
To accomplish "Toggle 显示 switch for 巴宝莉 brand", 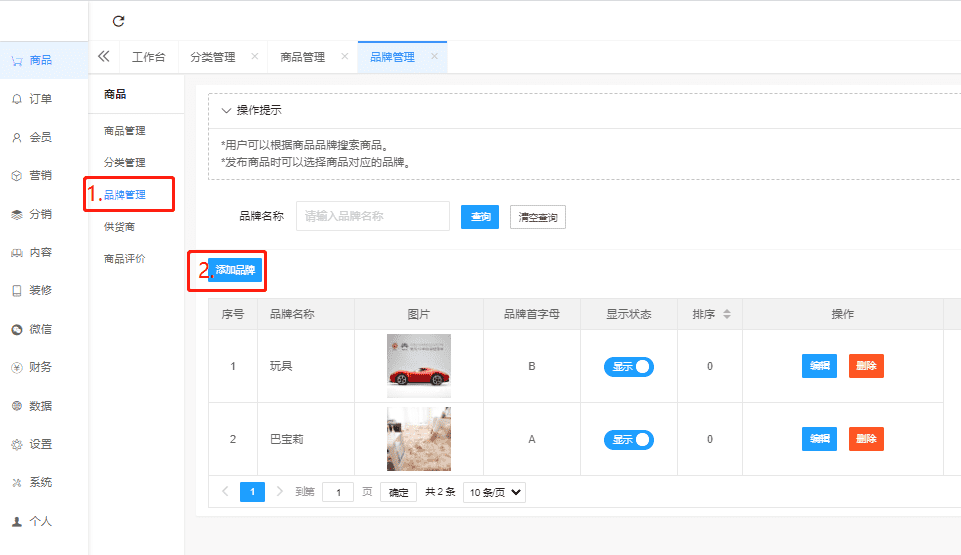I will 628,439.
